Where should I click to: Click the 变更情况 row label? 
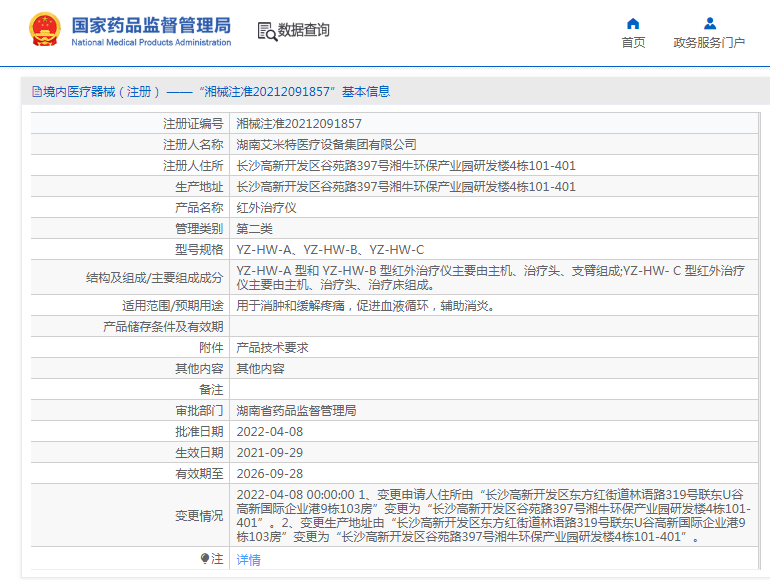click(199, 516)
